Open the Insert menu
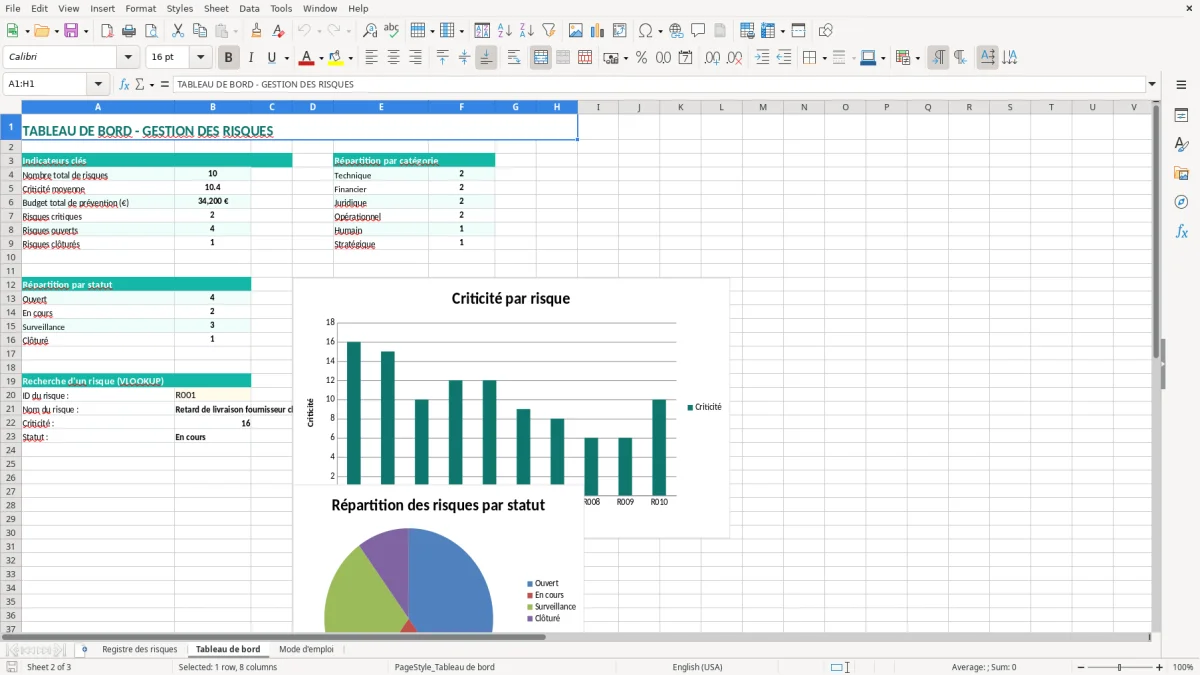Image resolution: width=1200 pixels, height=675 pixels. [x=102, y=8]
